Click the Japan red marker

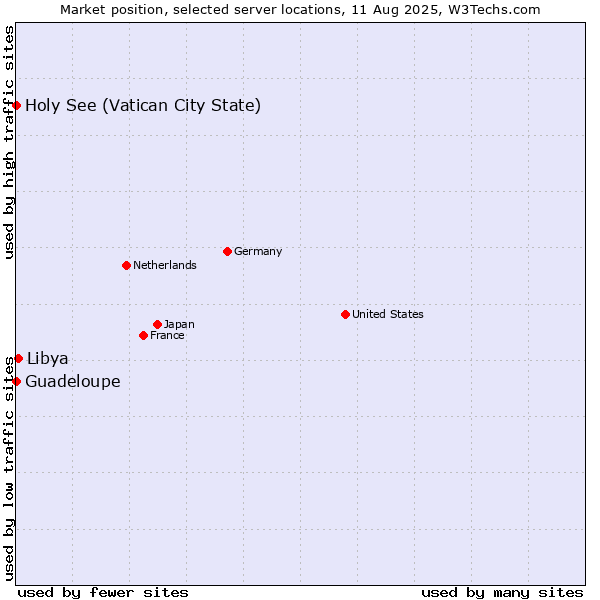click(x=157, y=325)
